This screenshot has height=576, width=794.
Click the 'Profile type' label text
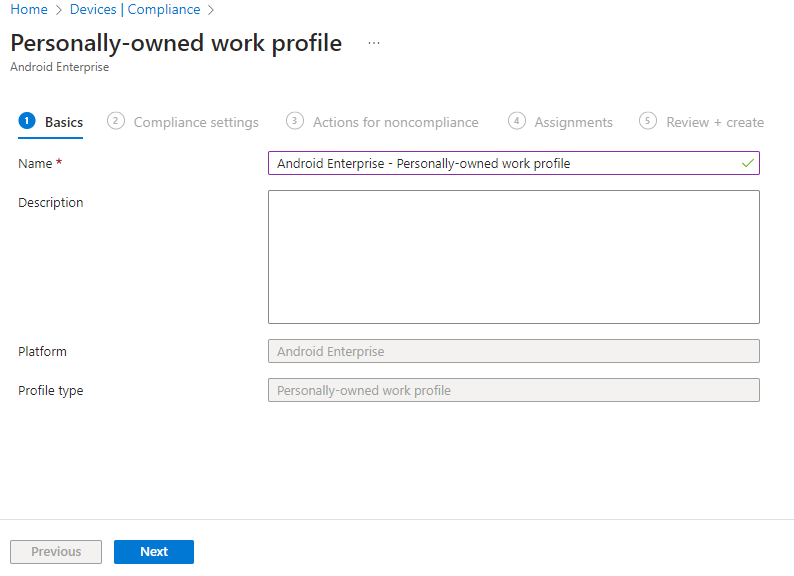coord(51,391)
